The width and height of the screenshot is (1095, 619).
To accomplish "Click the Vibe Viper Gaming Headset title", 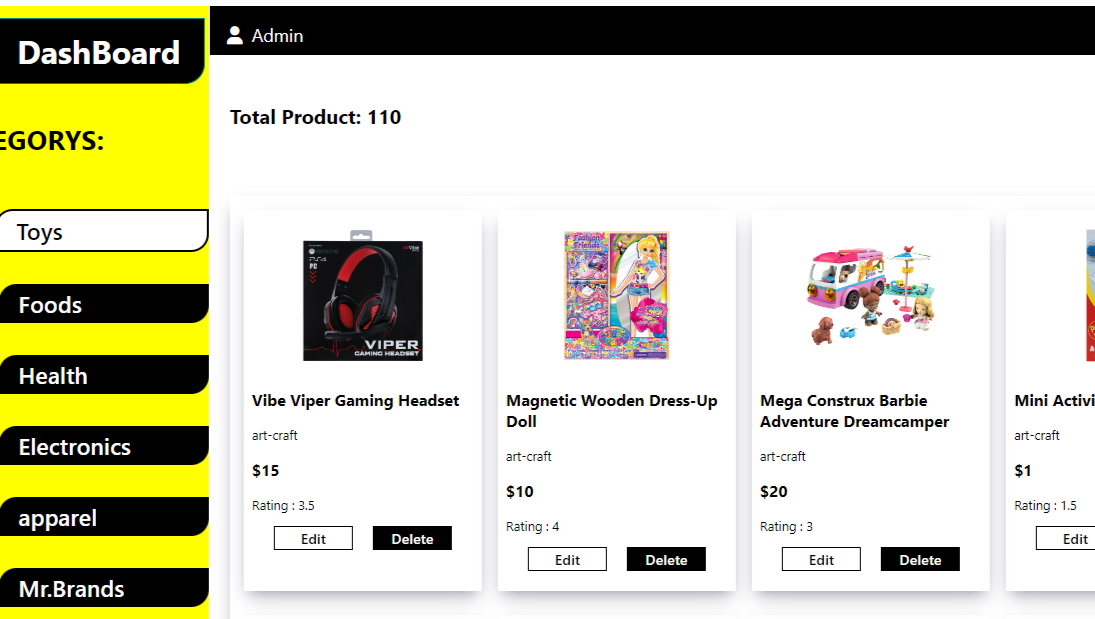I will [x=355, y=400].
